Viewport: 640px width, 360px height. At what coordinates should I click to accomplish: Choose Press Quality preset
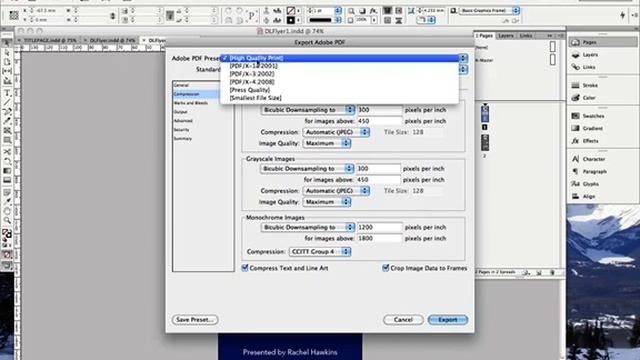pyautogui.click(x=340, y=90)
